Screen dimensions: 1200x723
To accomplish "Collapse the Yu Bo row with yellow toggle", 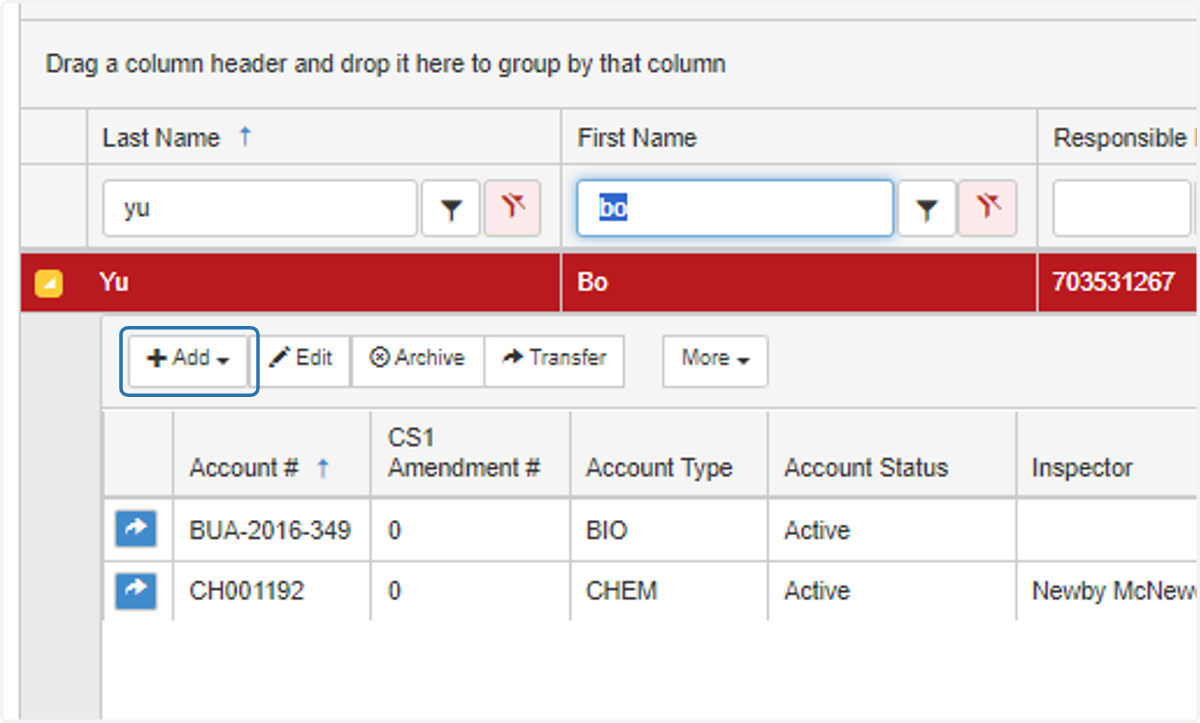I will point(48,283).
